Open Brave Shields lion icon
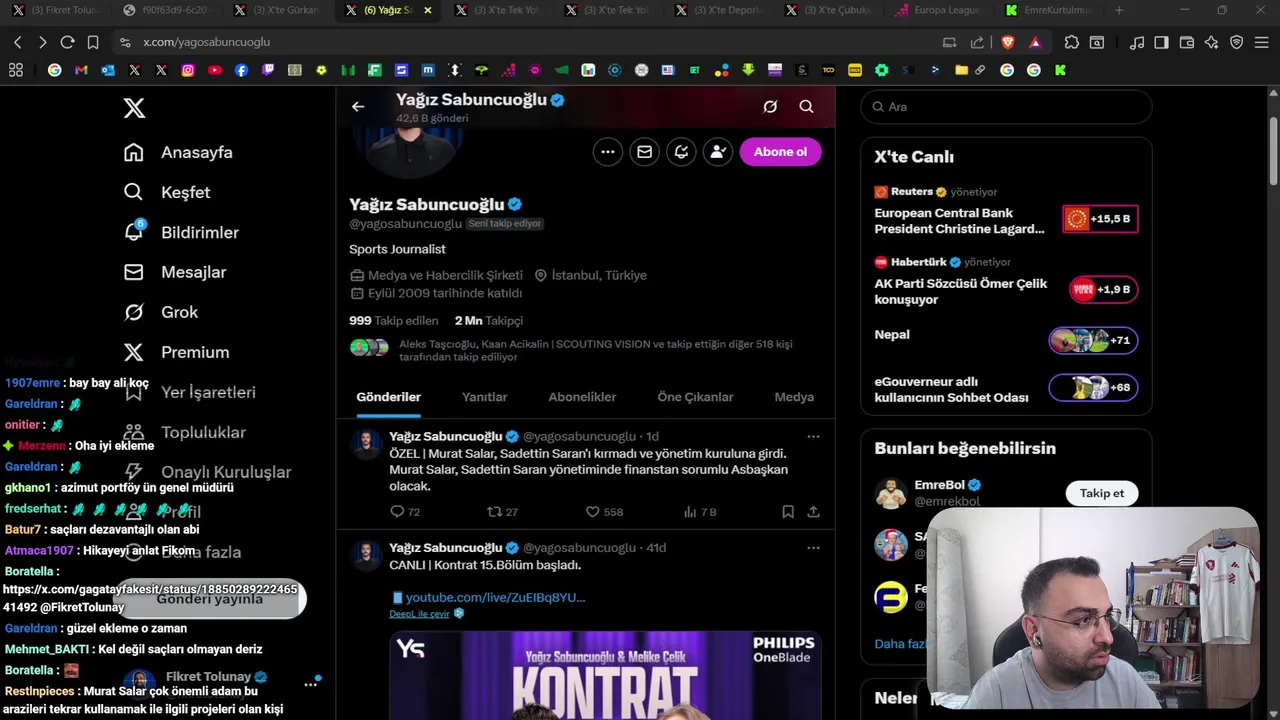This screenshot has height=720, width=1280. coord(1008,42)
